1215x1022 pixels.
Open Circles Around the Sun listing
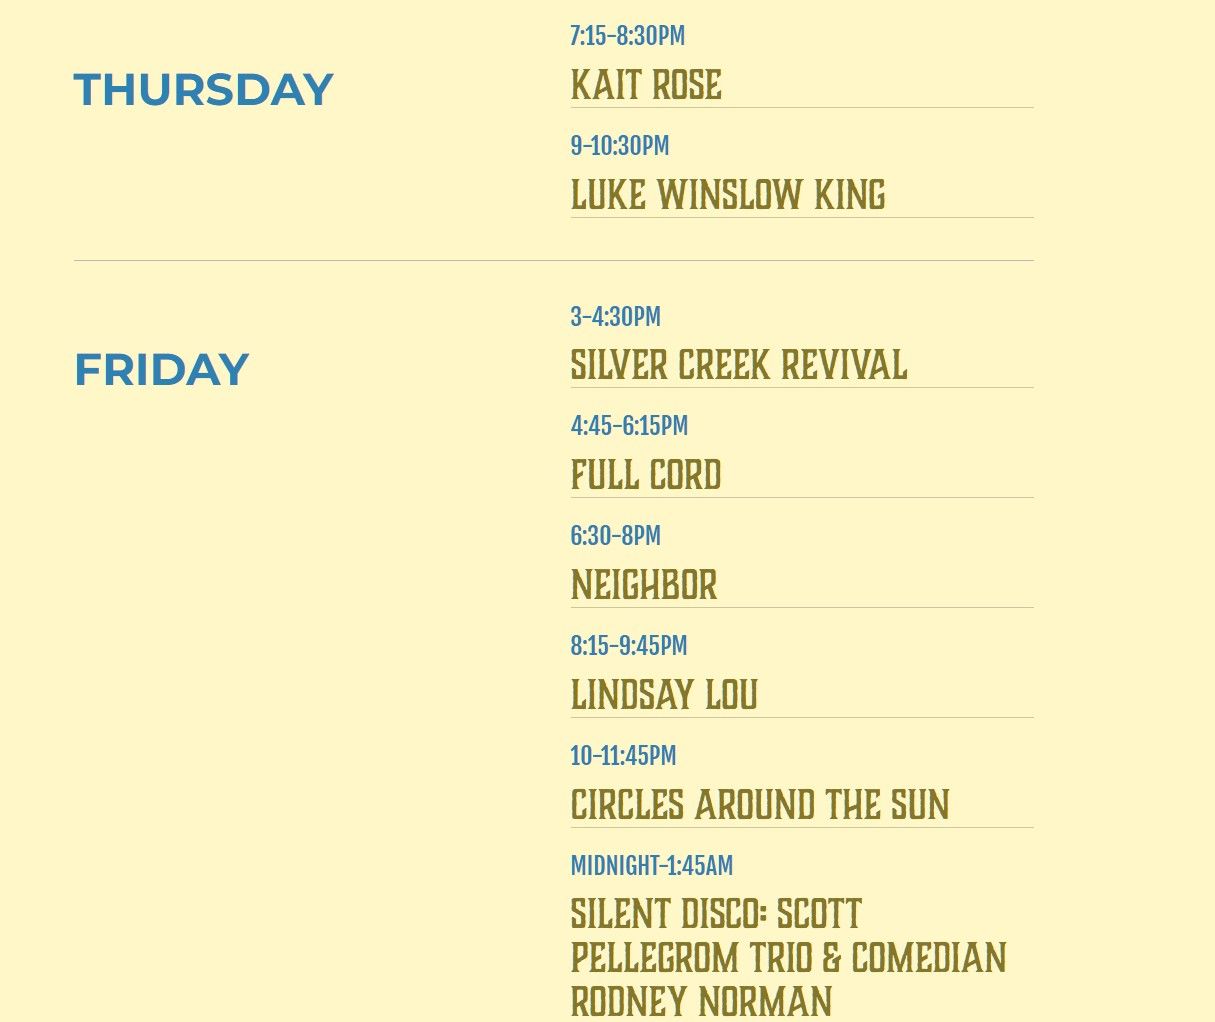(x=759, y=806)
